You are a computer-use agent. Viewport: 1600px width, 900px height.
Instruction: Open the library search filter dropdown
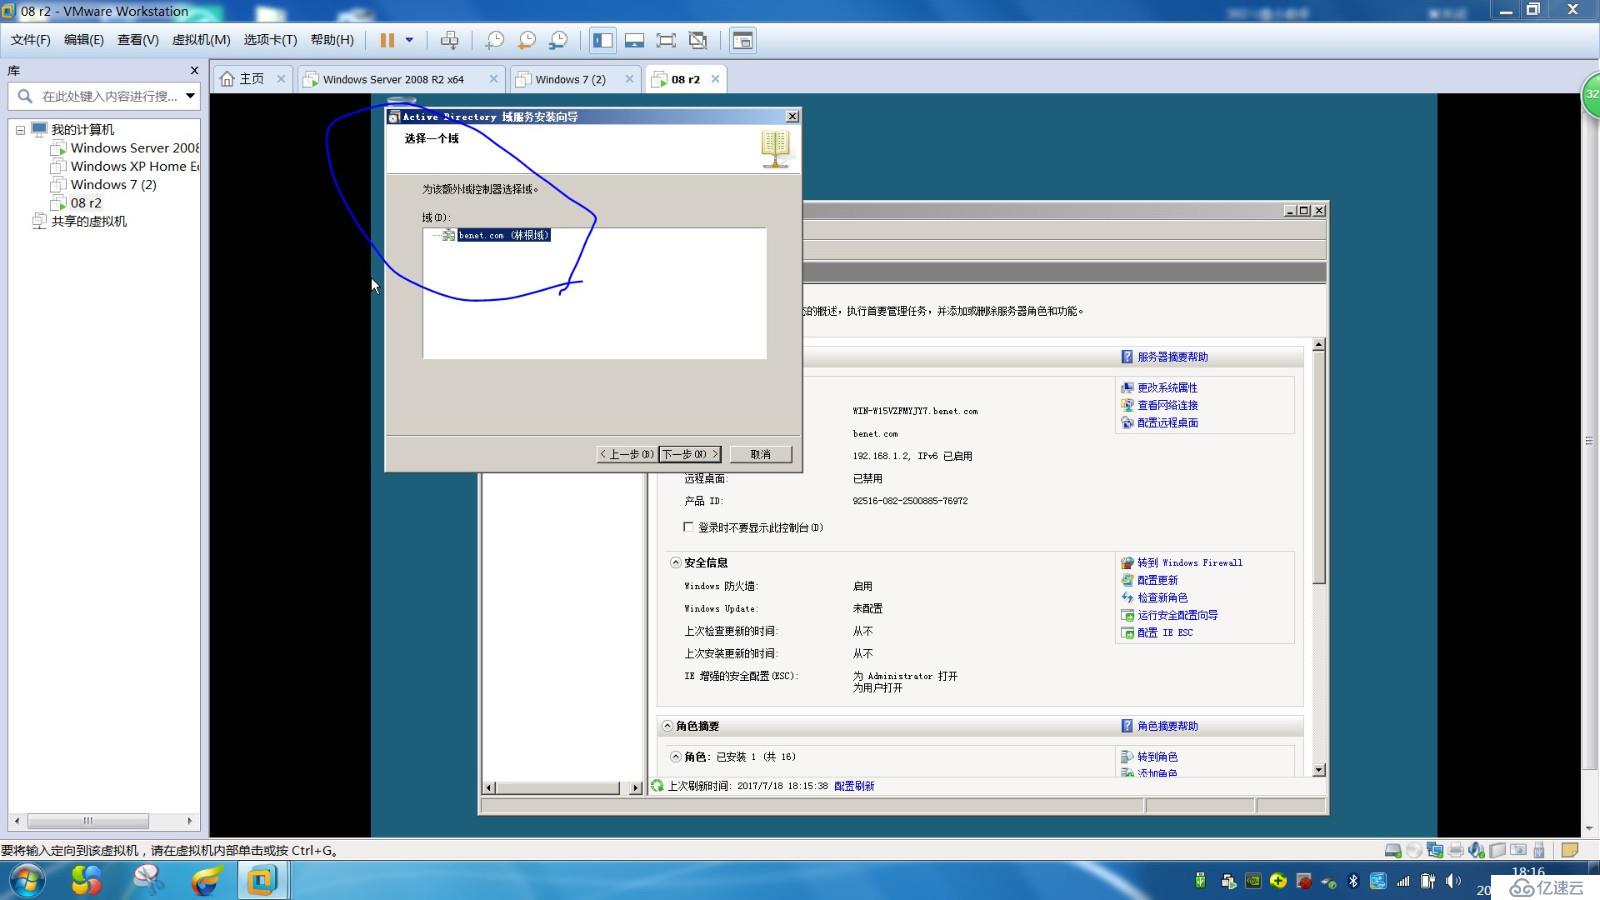pos(190,96)
